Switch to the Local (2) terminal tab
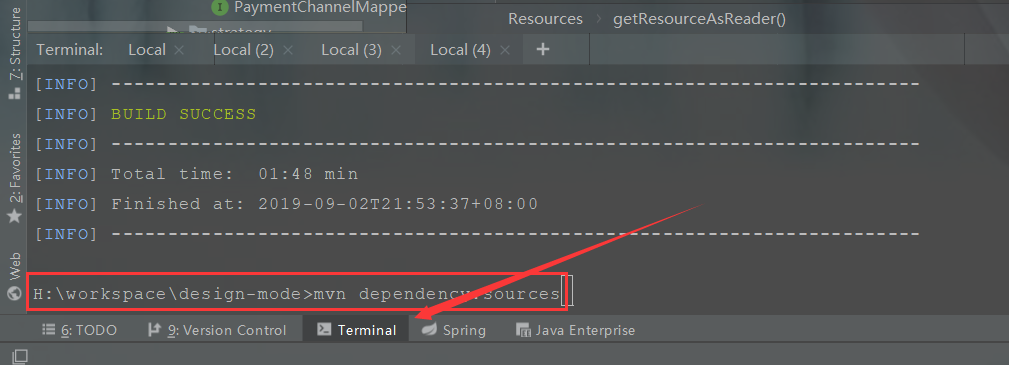Viewport: 1009px width, 365px height. [243, 50]
